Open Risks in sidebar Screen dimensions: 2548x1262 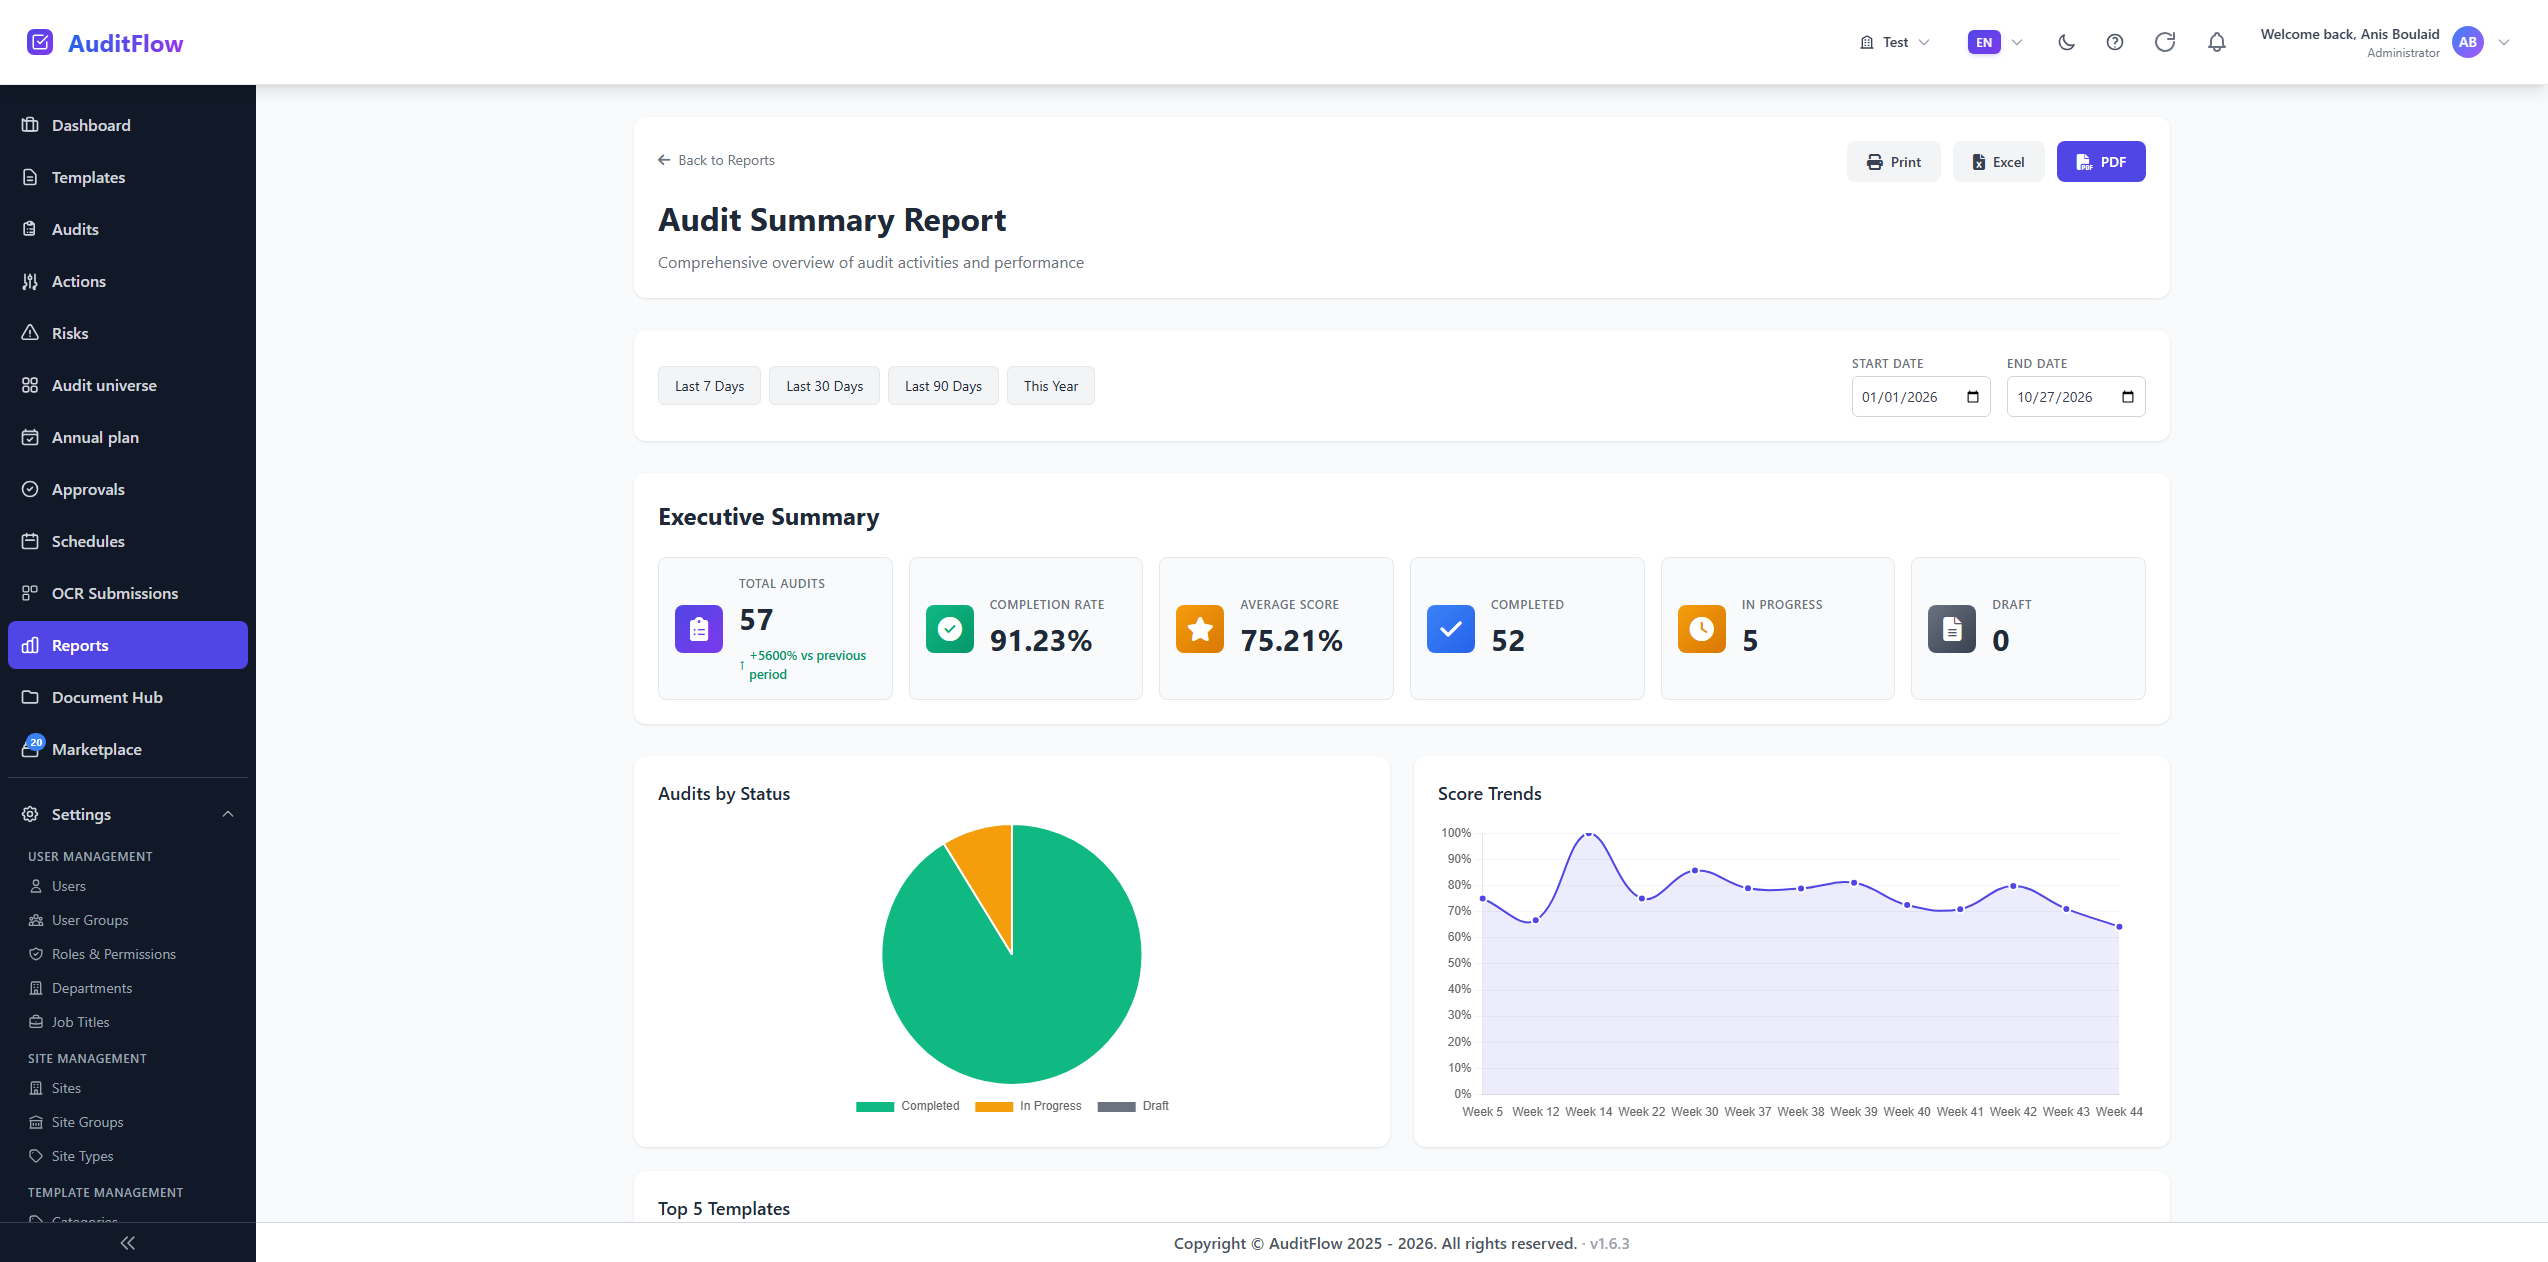pos(128,333)
